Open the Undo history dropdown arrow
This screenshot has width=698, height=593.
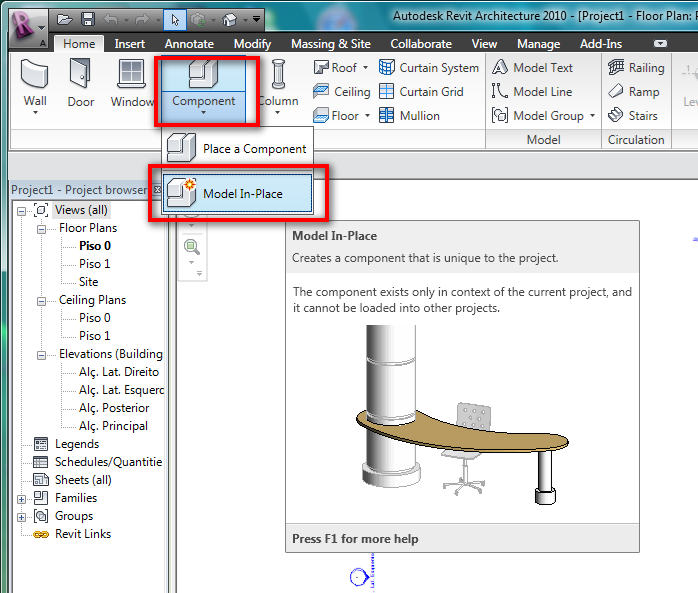coord(126,20)
